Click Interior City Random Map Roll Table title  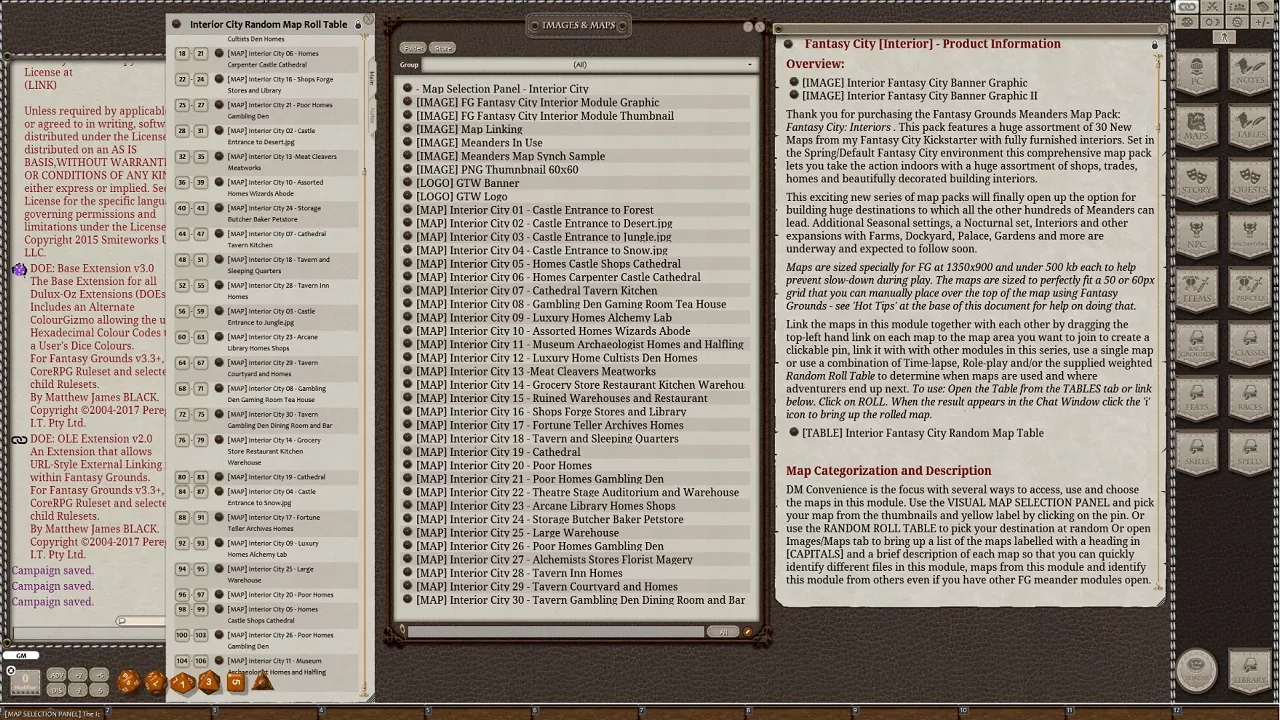[x=268, y=24]
